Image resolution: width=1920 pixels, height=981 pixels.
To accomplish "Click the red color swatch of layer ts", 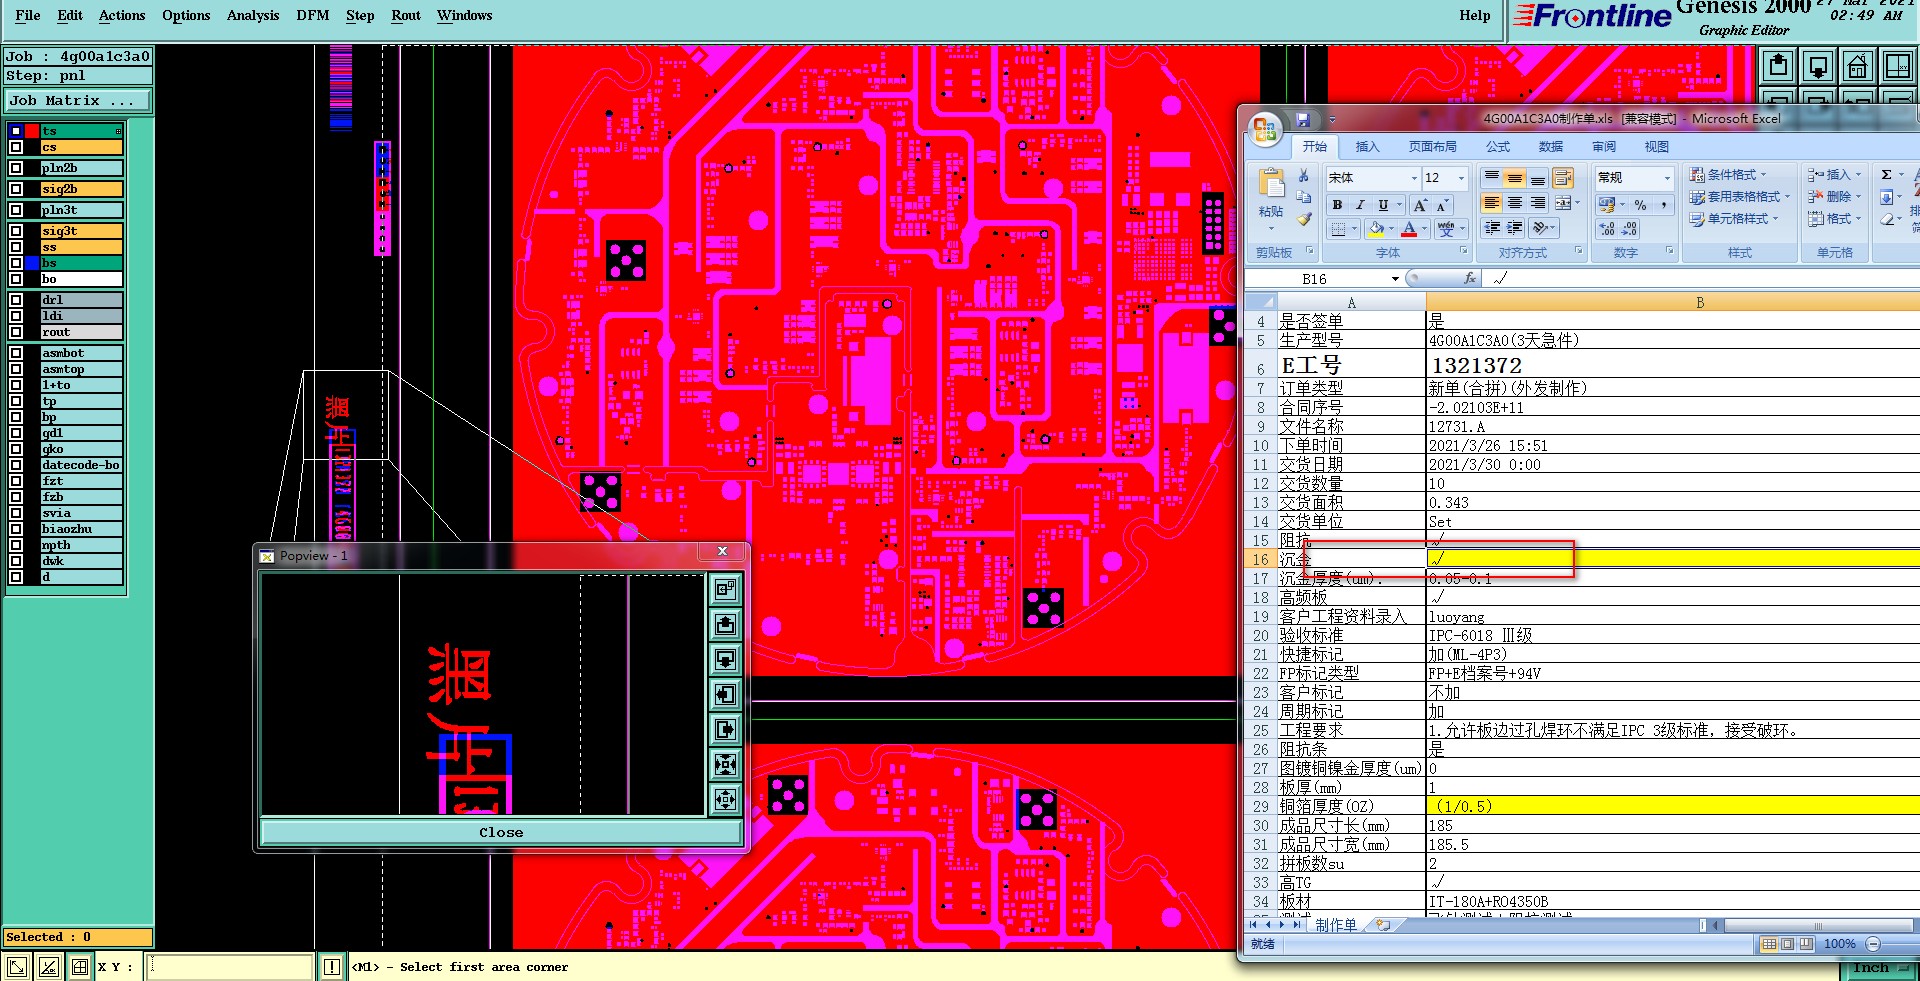I will click(32, 131).
